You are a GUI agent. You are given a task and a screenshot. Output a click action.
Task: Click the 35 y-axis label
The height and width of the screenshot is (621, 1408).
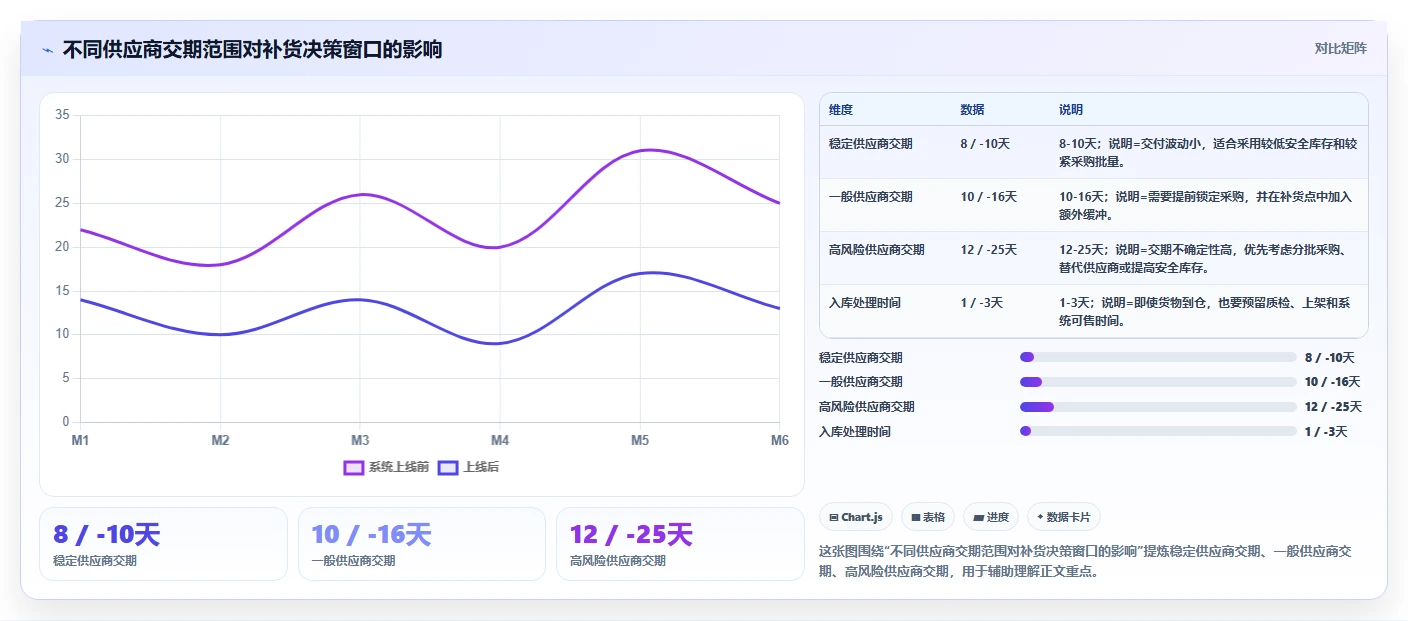coord(62,115)
